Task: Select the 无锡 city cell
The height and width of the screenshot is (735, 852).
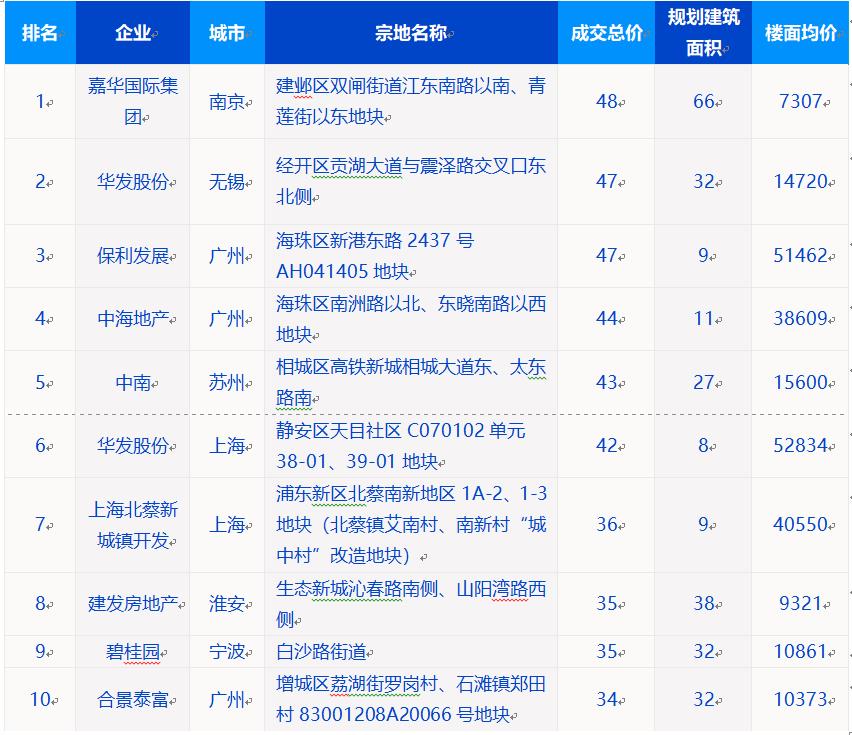Action: coord(227,181)
